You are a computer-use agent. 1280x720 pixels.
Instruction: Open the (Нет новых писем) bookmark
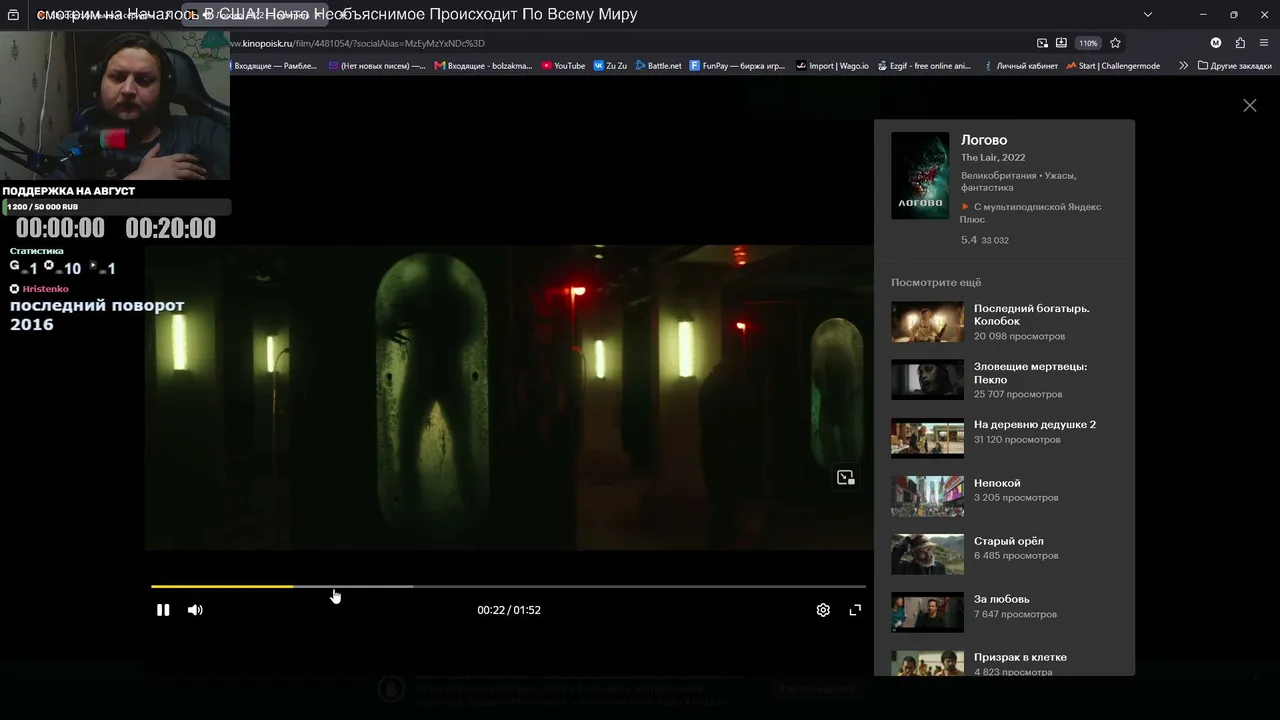(377, 66)
